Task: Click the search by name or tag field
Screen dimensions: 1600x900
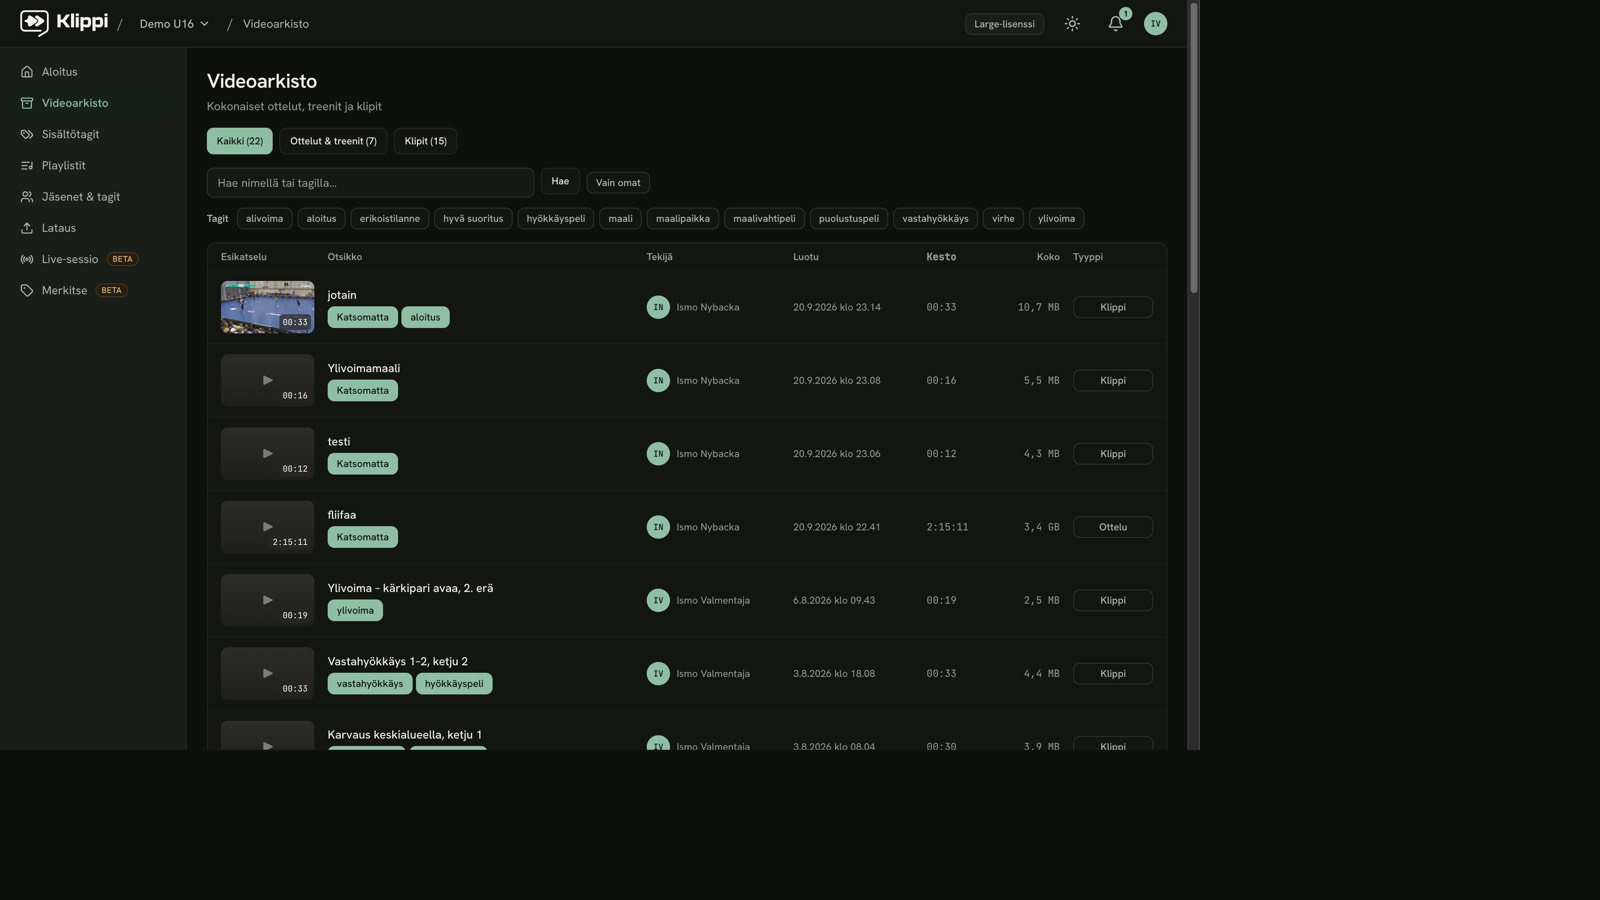Action: [x=370, y=182]
